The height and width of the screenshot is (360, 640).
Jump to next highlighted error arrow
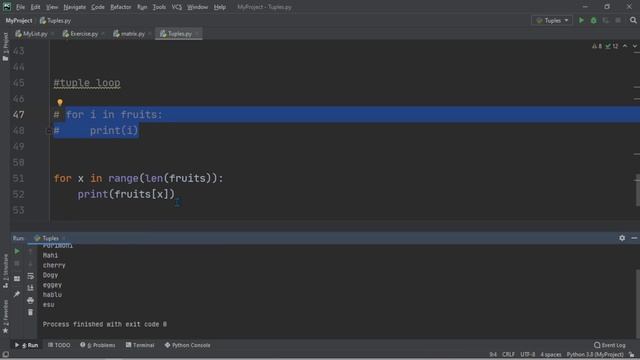click(x=634, y=46)
